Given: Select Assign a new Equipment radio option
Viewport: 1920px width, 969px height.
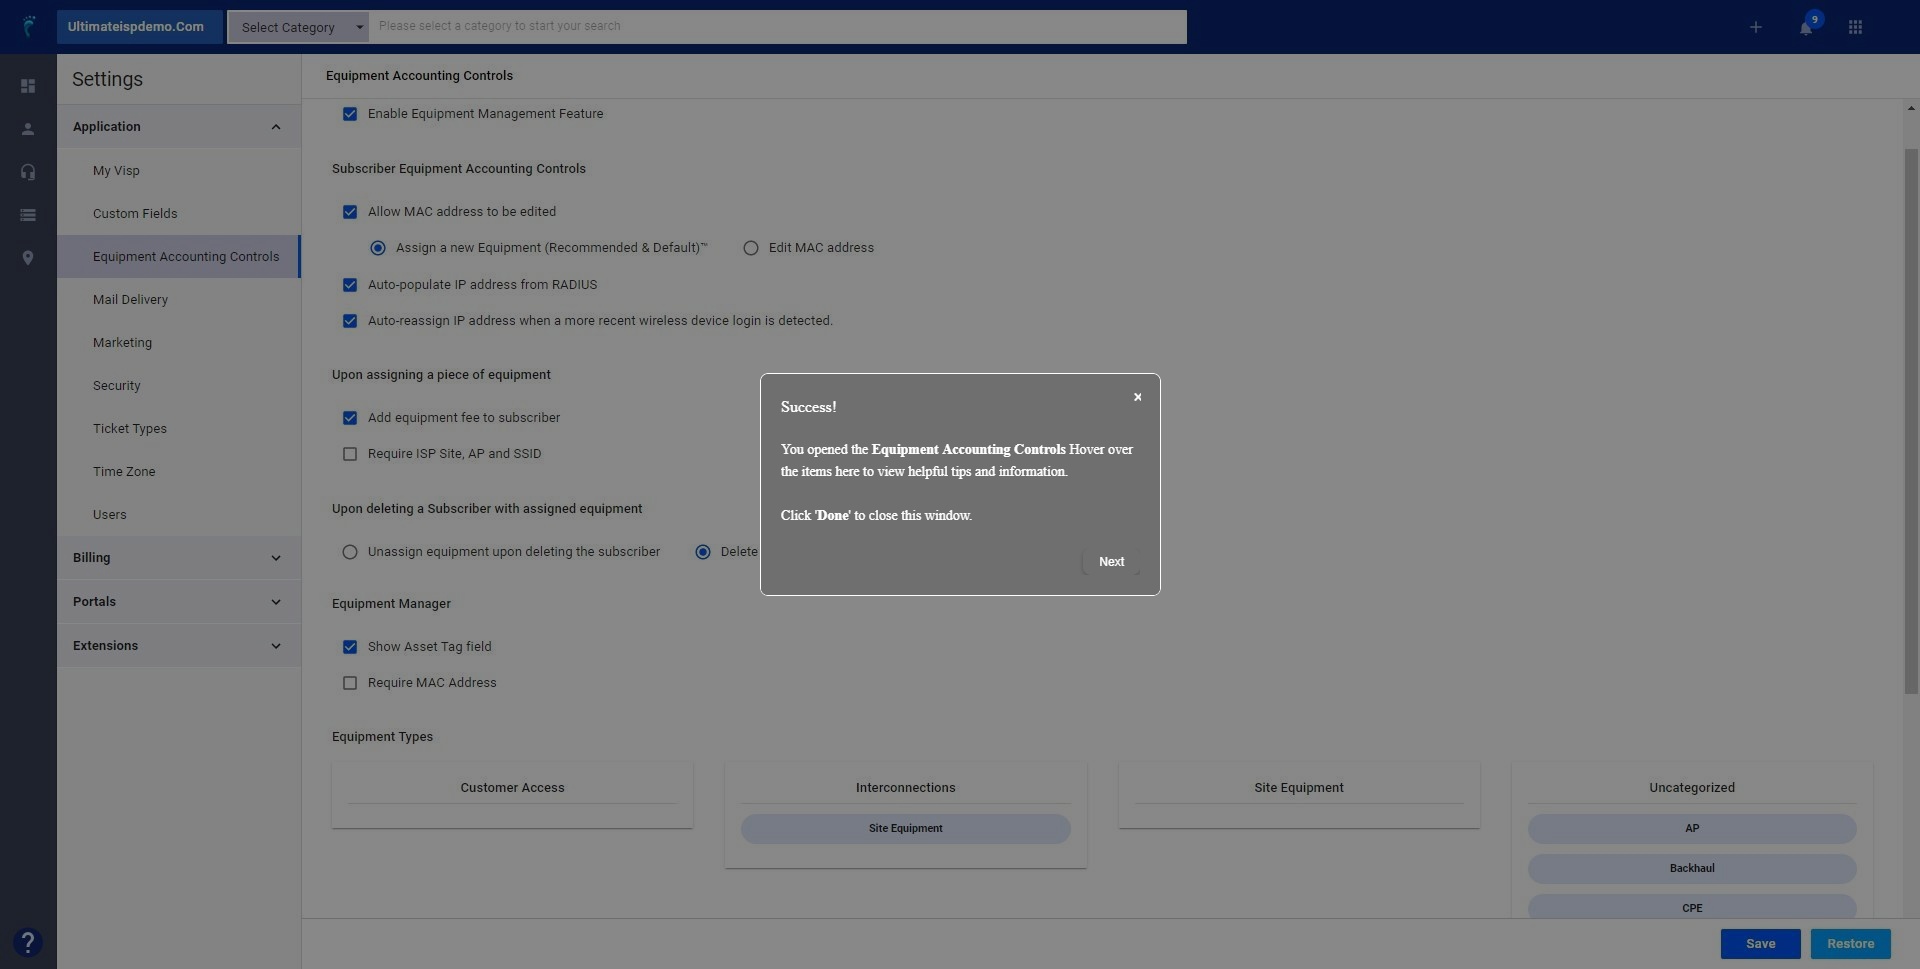Looking at the screenshot, I should pos(378,248).
